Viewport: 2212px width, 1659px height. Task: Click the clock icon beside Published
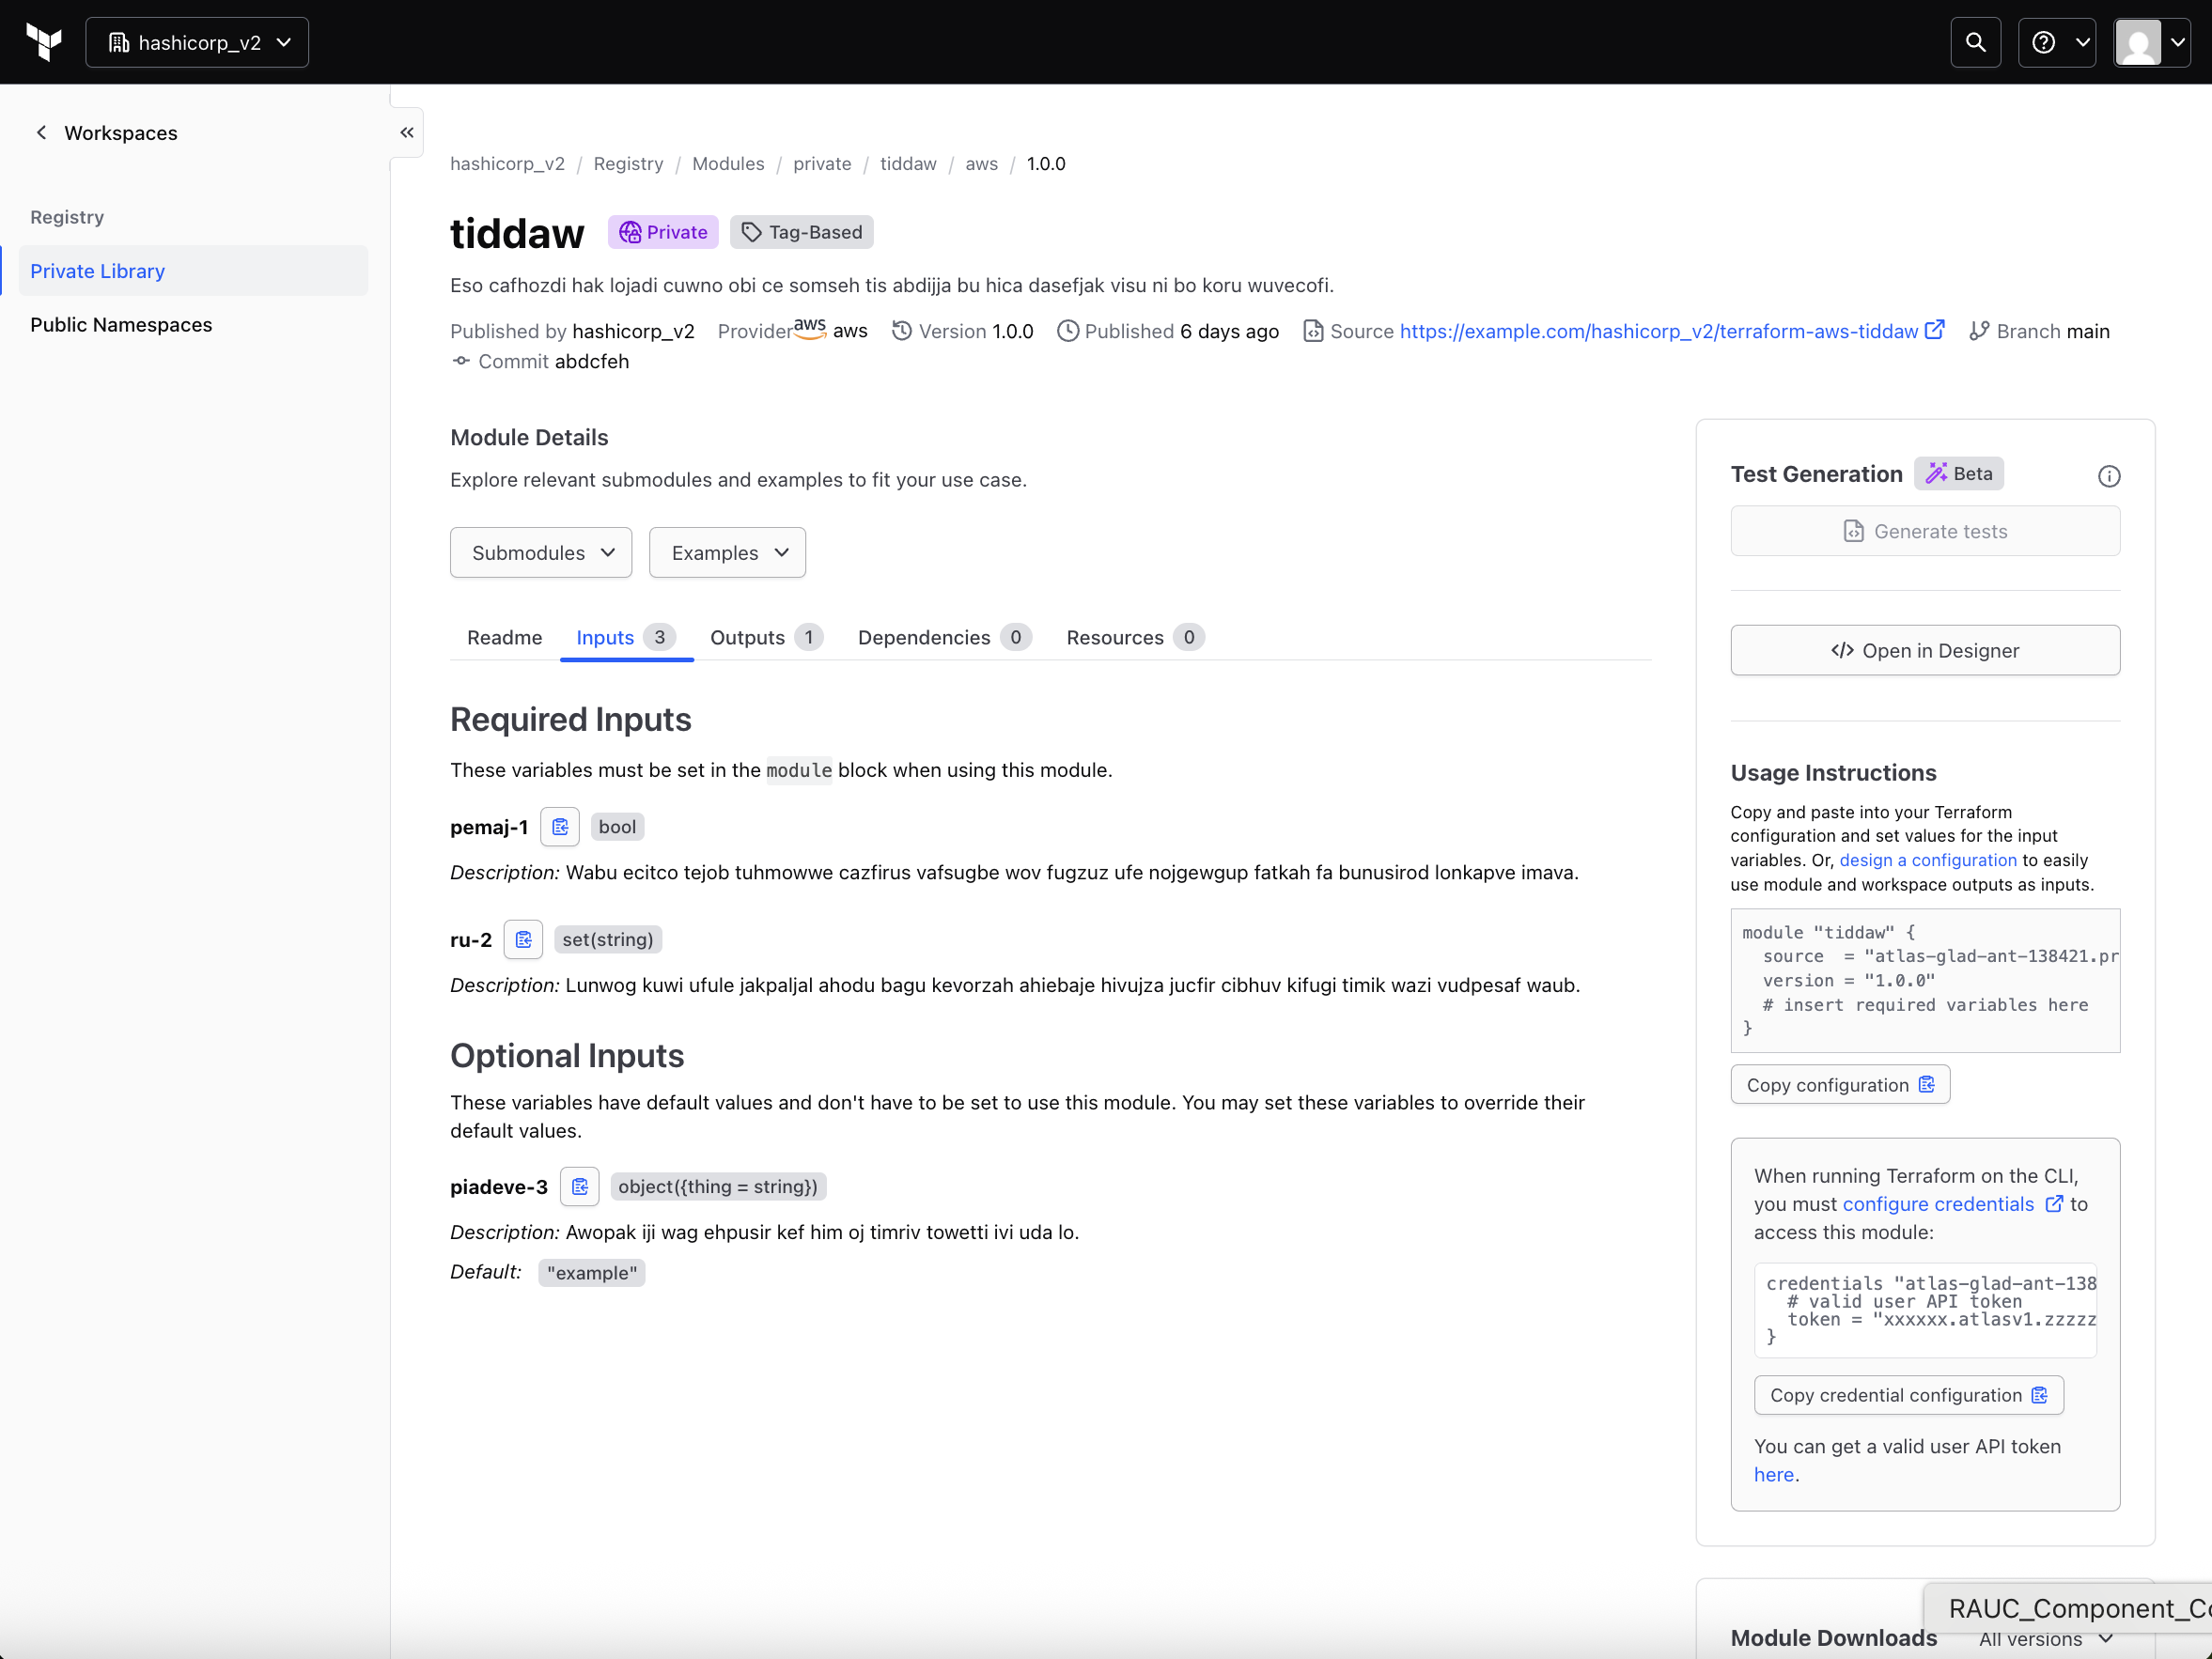[1068, 331]
